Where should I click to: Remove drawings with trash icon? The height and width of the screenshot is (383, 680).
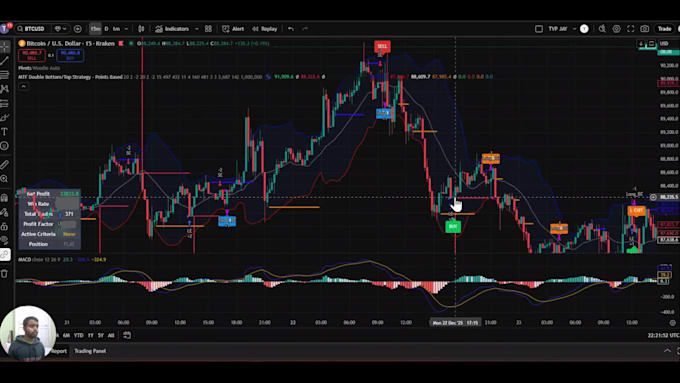[5, 274]
